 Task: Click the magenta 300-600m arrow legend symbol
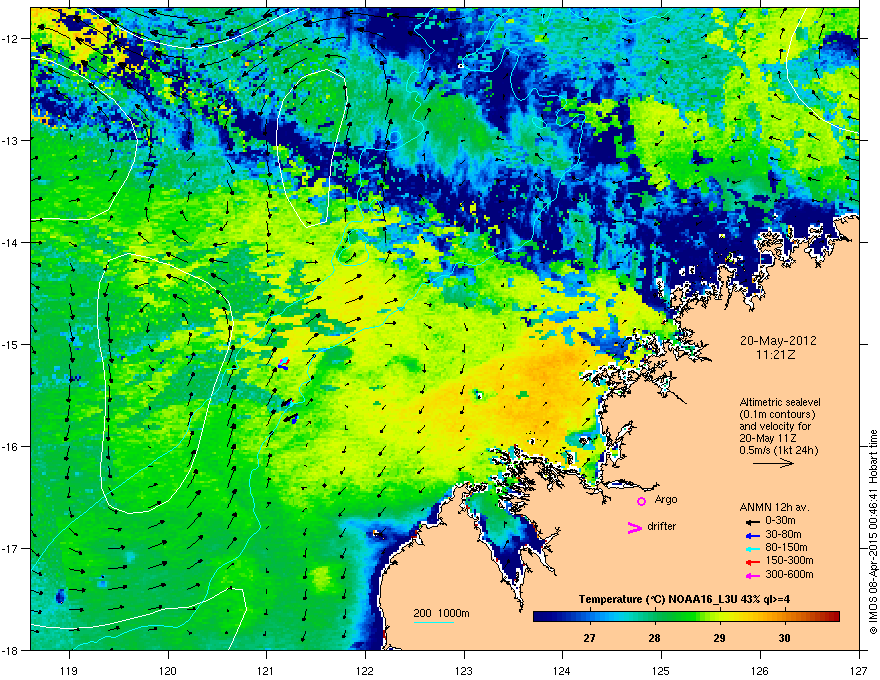point(753,575)
